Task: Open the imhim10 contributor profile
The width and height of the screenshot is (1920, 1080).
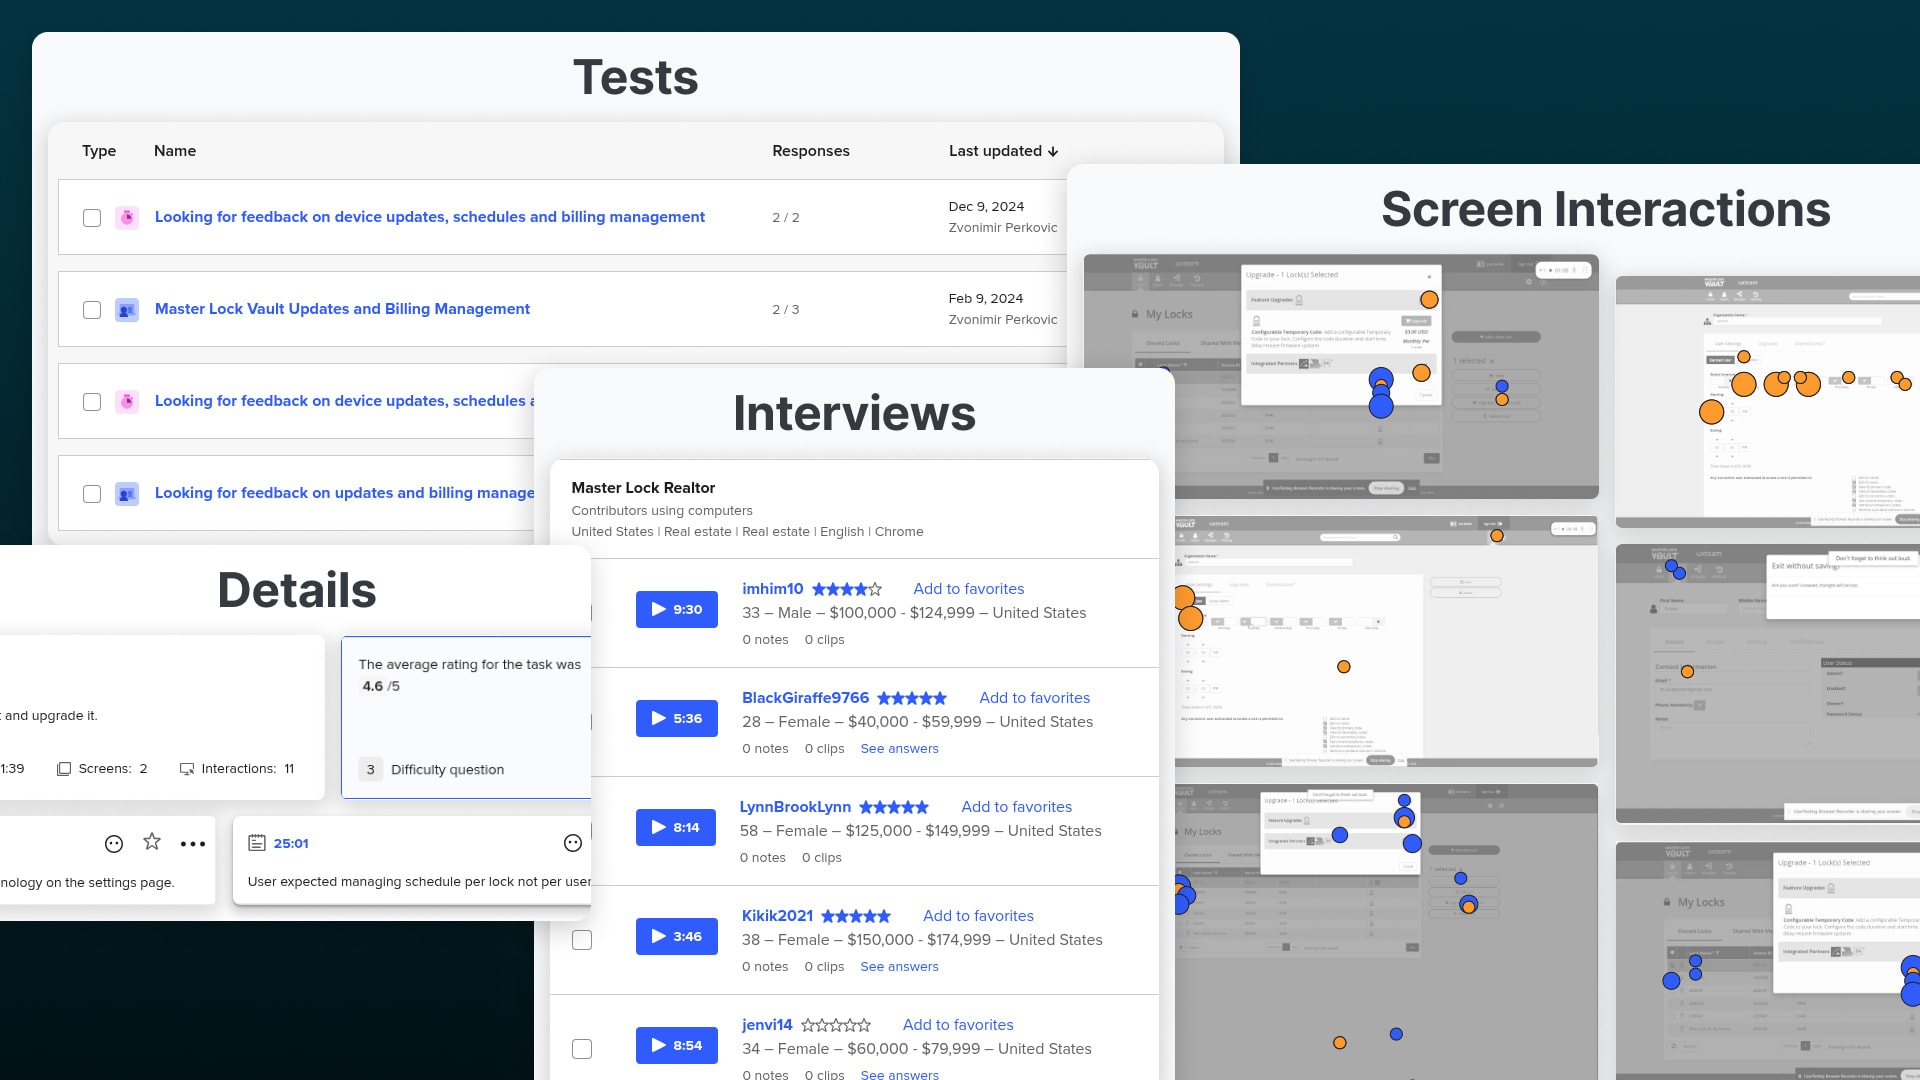Action: coord(773,589)
